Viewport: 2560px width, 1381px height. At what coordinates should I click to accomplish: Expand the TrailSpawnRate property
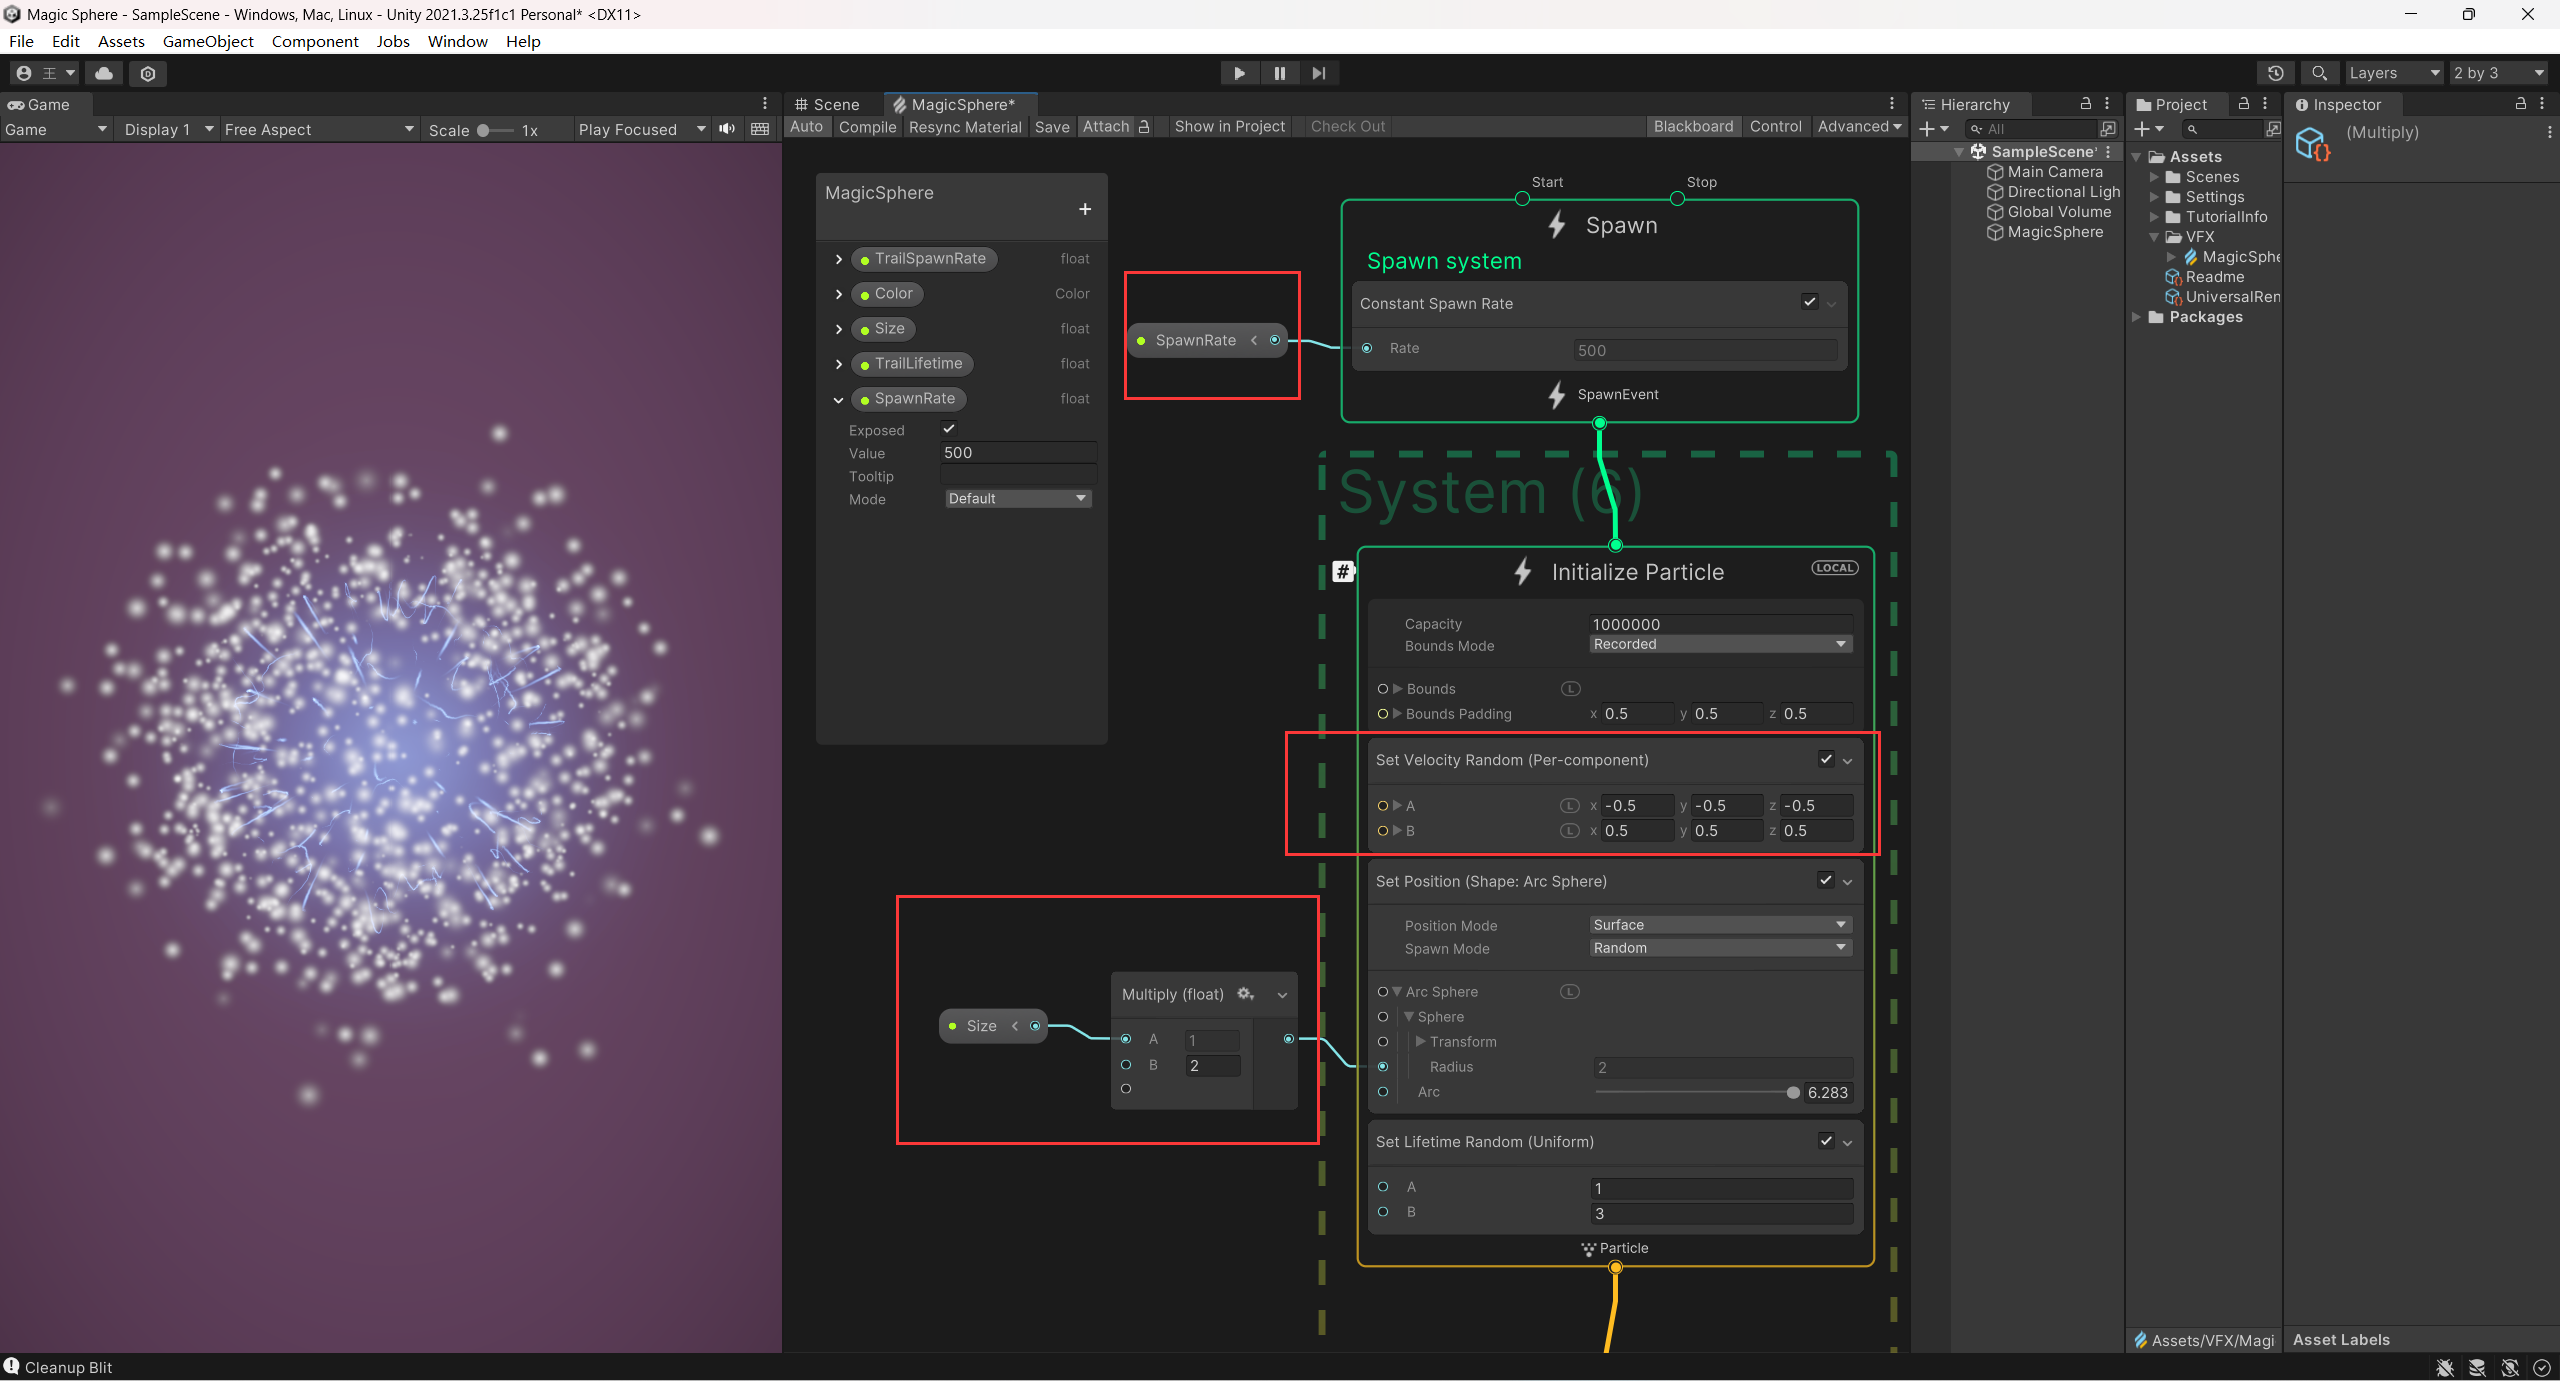click(839, 259)
